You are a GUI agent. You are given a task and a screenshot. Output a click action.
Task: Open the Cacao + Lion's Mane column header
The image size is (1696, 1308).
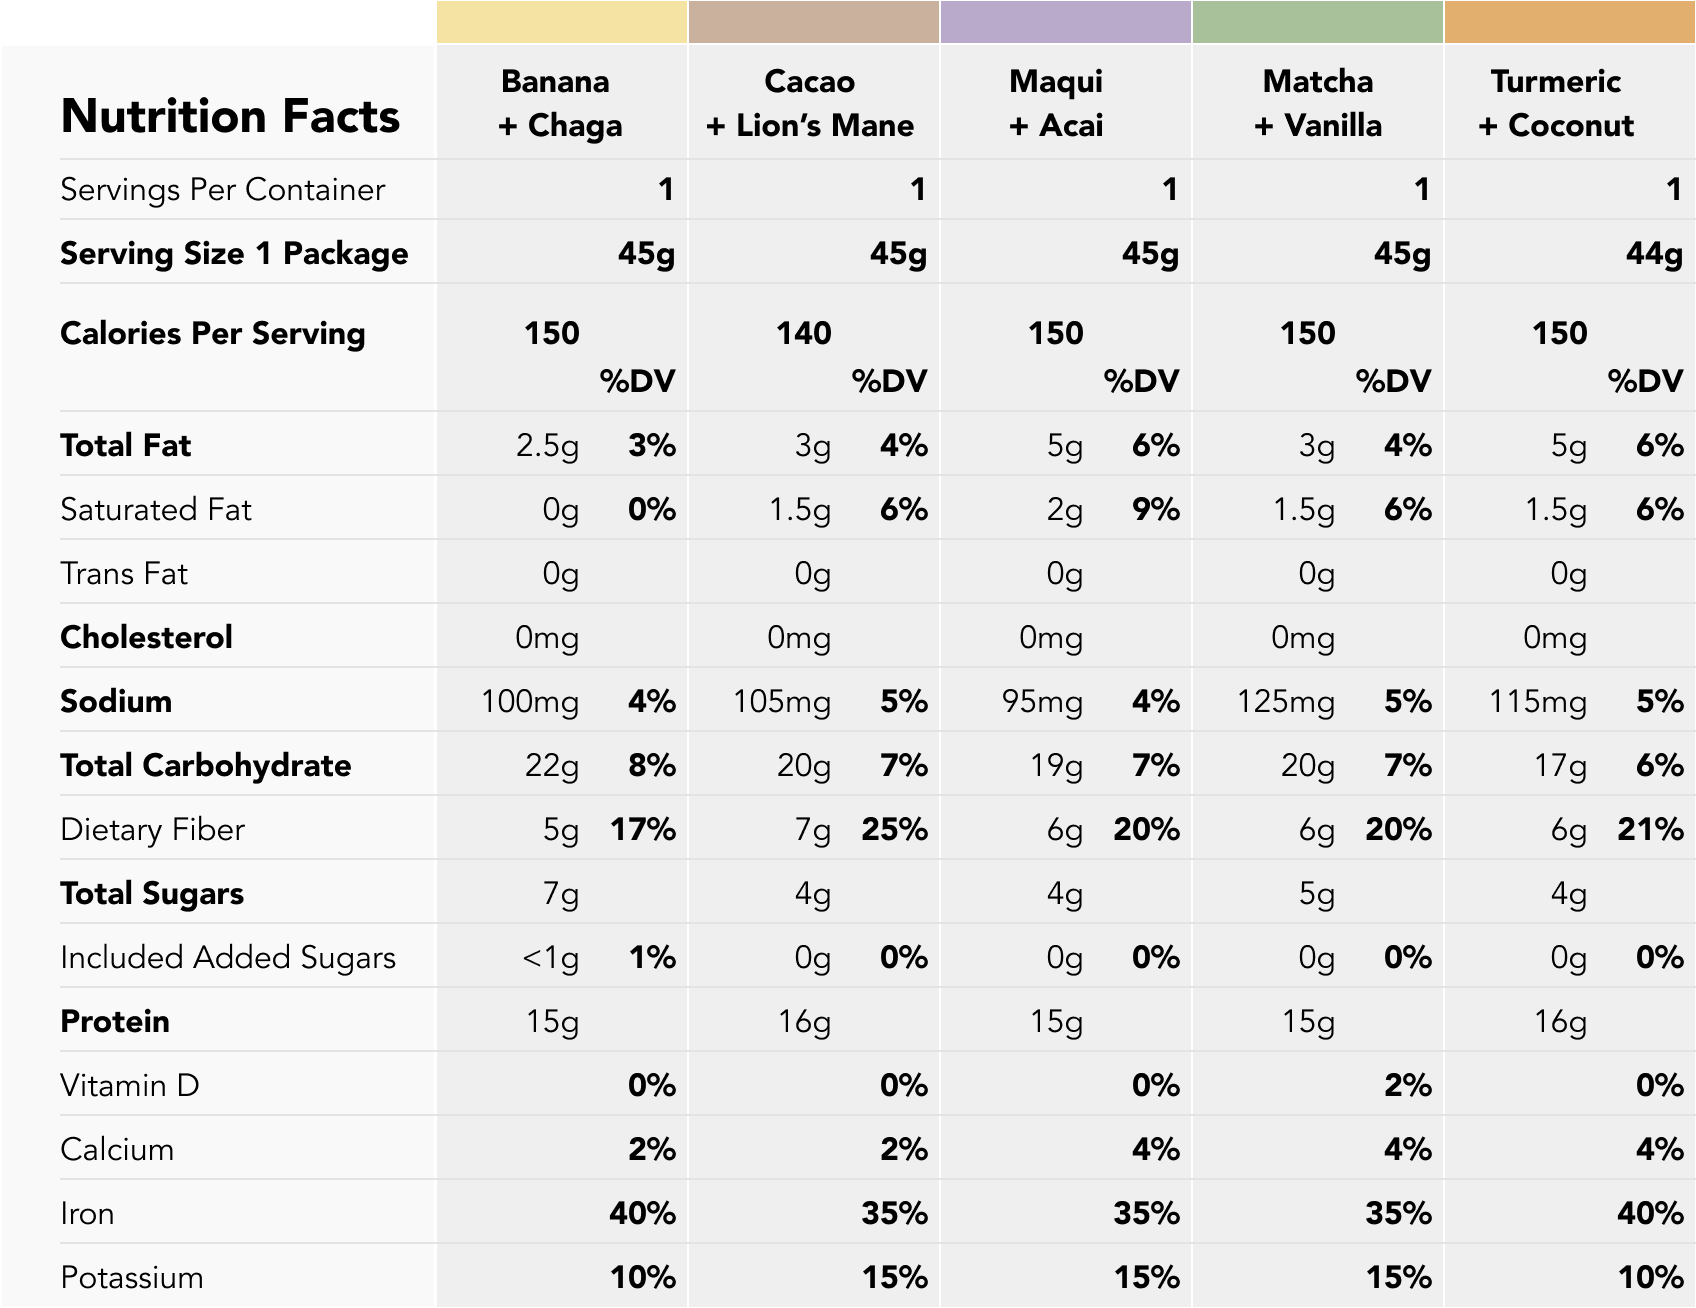point(810,103)
